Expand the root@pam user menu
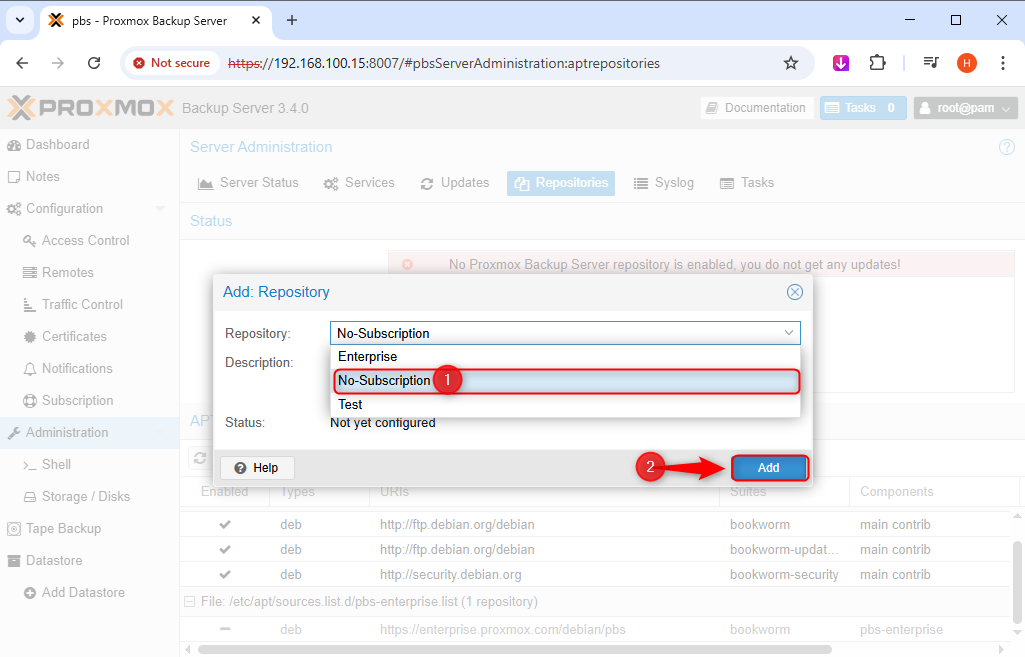 965,108
